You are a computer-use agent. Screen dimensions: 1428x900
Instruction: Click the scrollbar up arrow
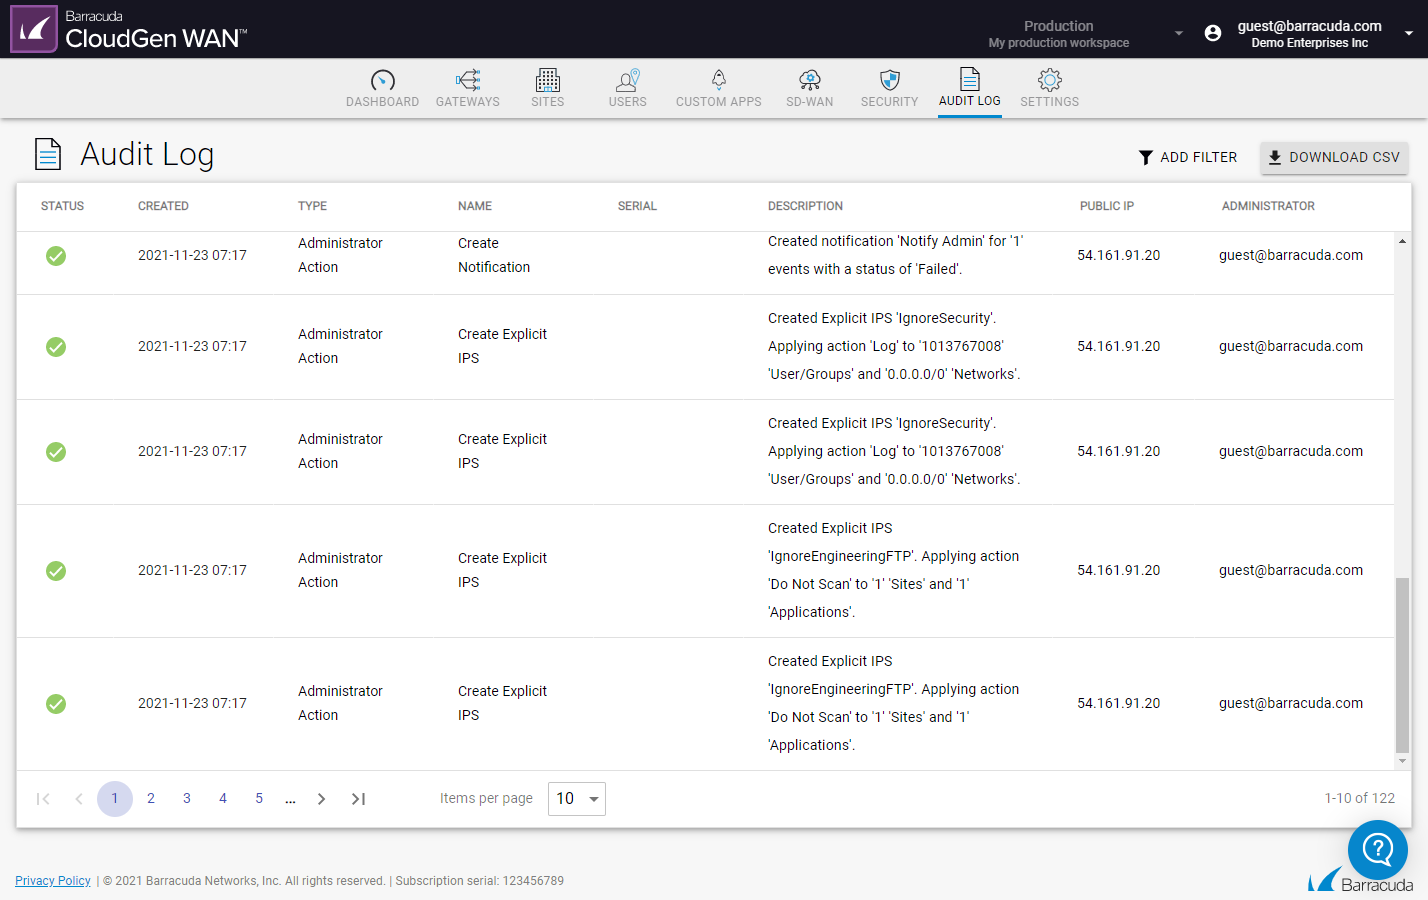click(x=1402, y=241)
